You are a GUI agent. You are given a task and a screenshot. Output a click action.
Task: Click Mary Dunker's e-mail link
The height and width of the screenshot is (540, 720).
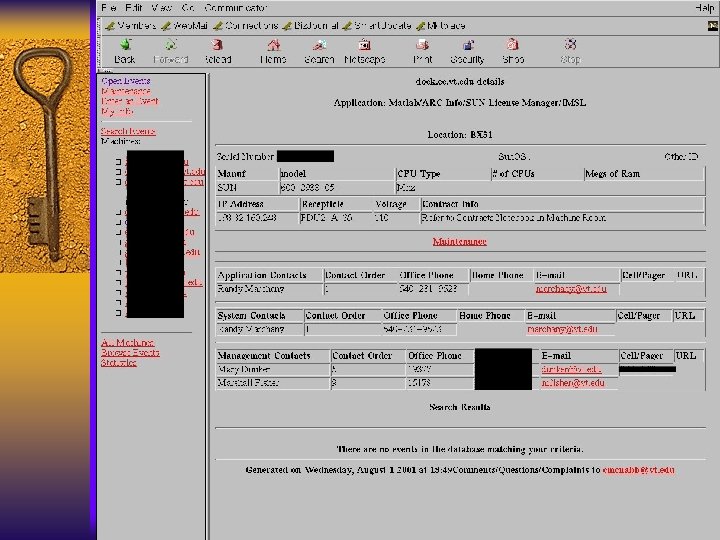[571, 369]
